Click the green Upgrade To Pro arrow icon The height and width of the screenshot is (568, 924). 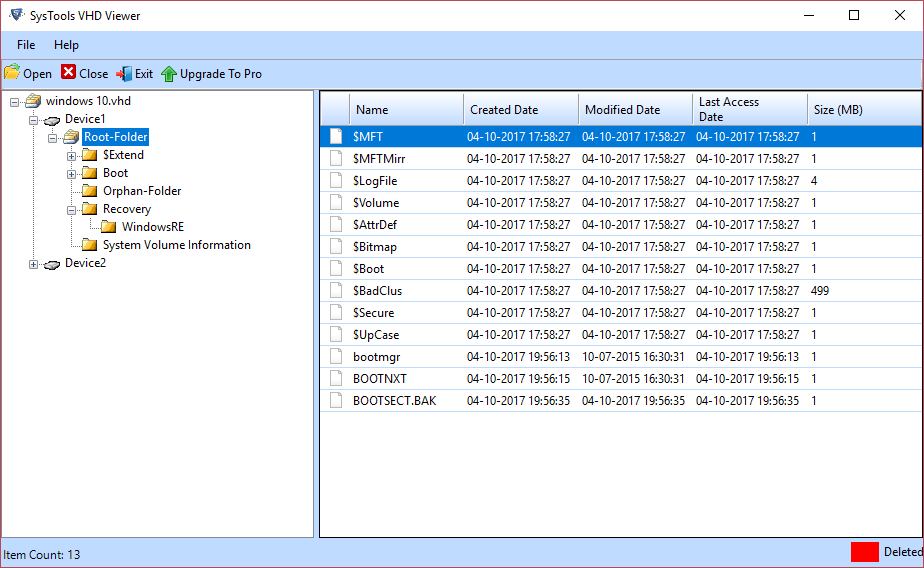click(x=169, y=74)
